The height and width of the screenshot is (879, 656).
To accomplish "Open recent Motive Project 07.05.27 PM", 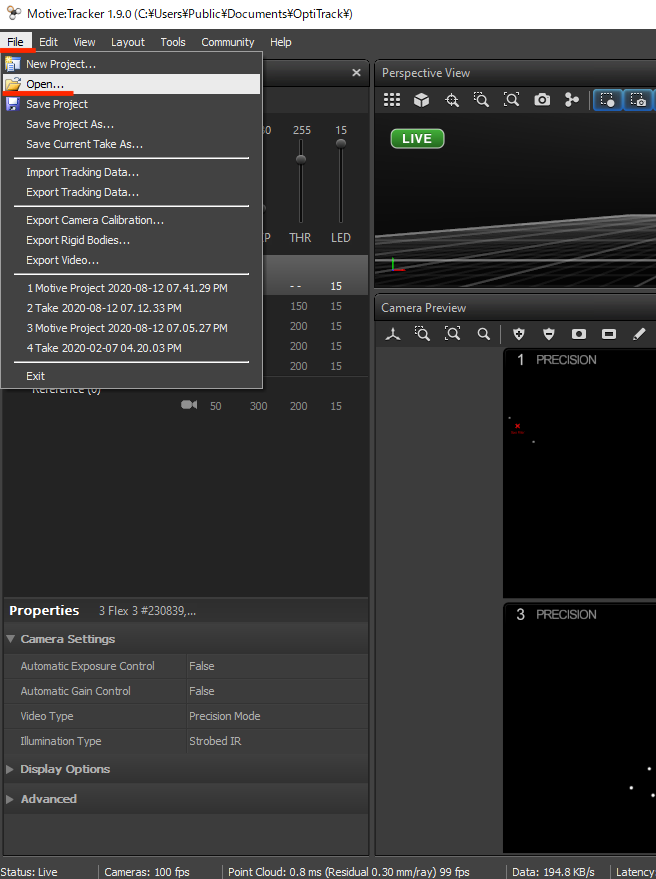I will pos(132,328).
